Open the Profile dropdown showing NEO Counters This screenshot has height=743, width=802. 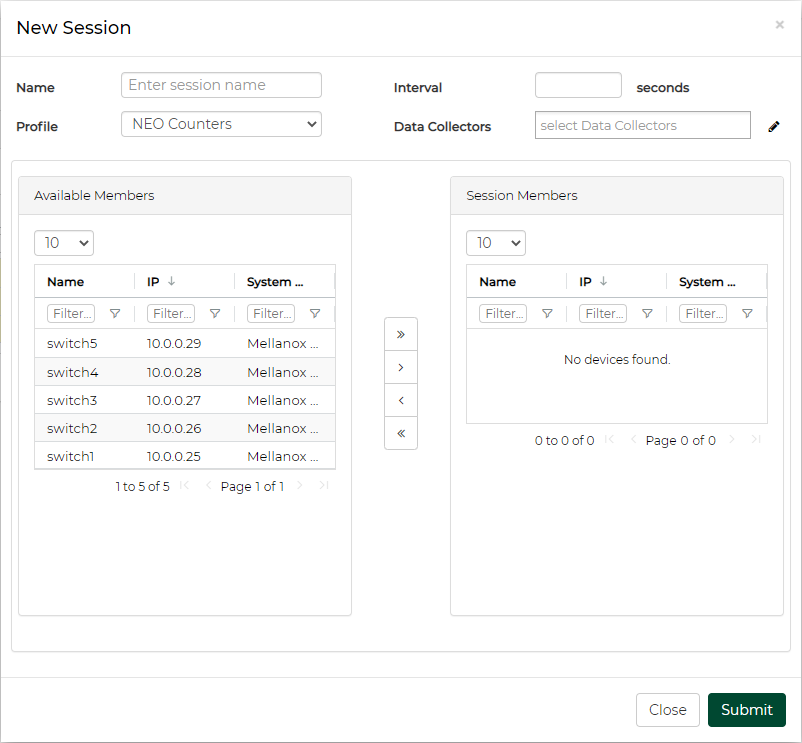coord(221,124)
